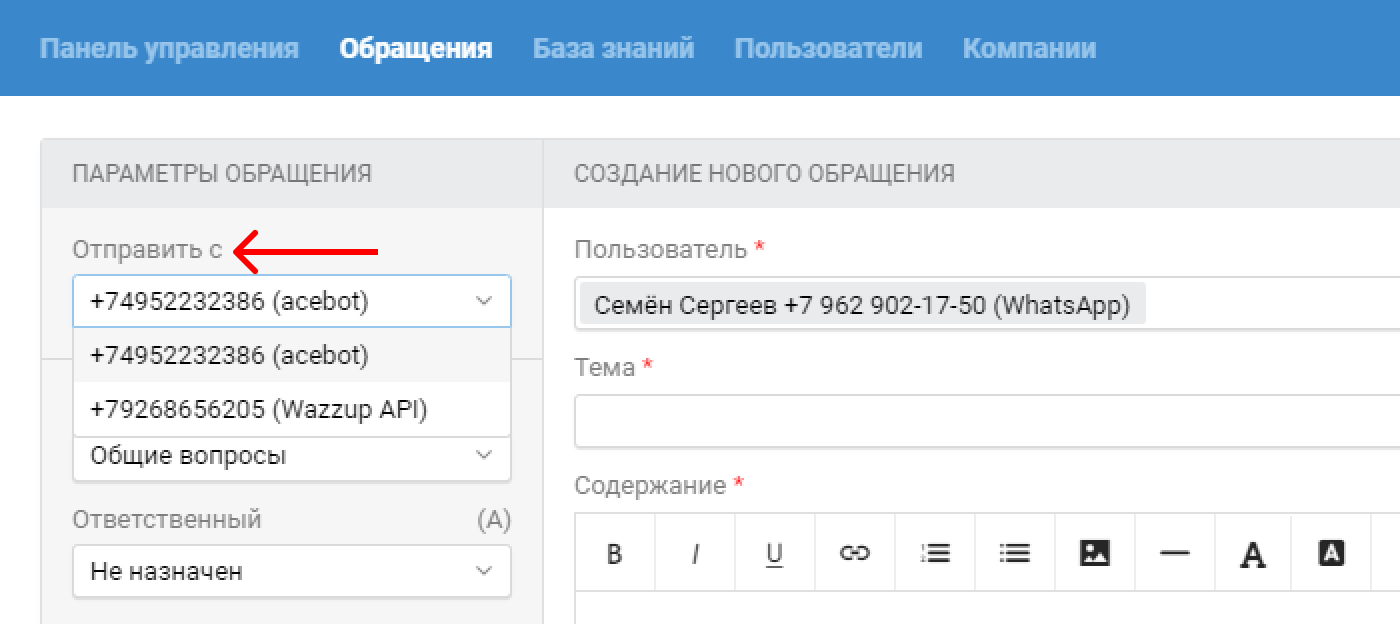Click the Ответственный label

(167, 520)
